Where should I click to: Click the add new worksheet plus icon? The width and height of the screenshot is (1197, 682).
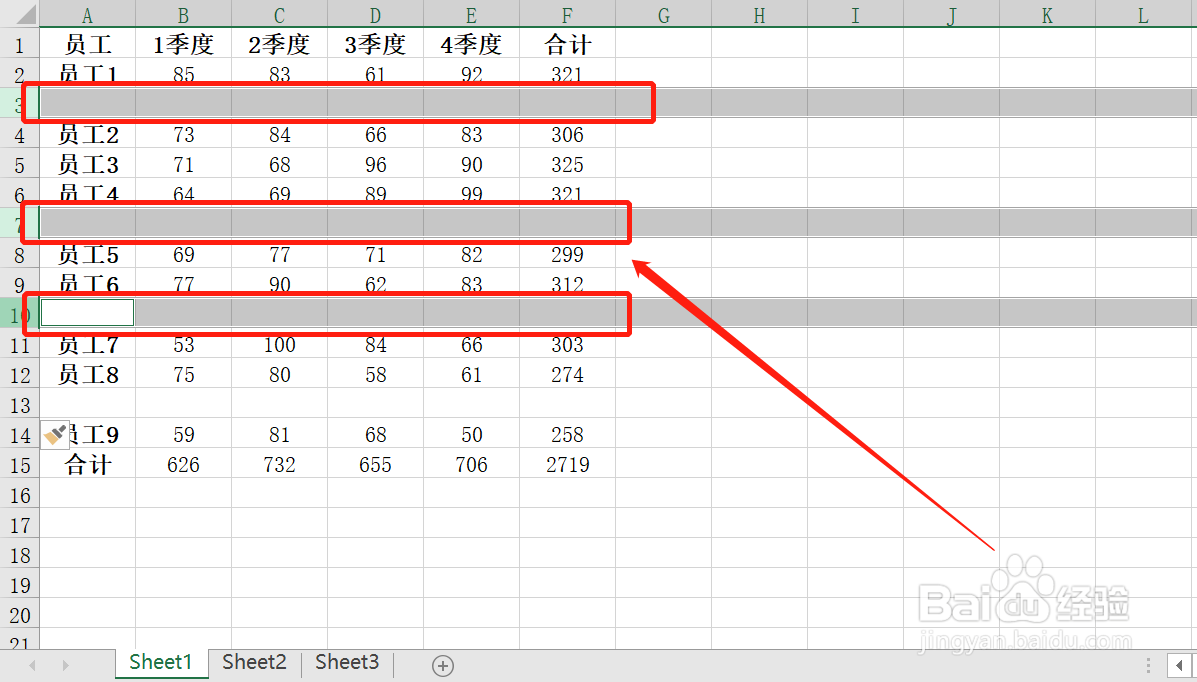[x=442, y=664]
